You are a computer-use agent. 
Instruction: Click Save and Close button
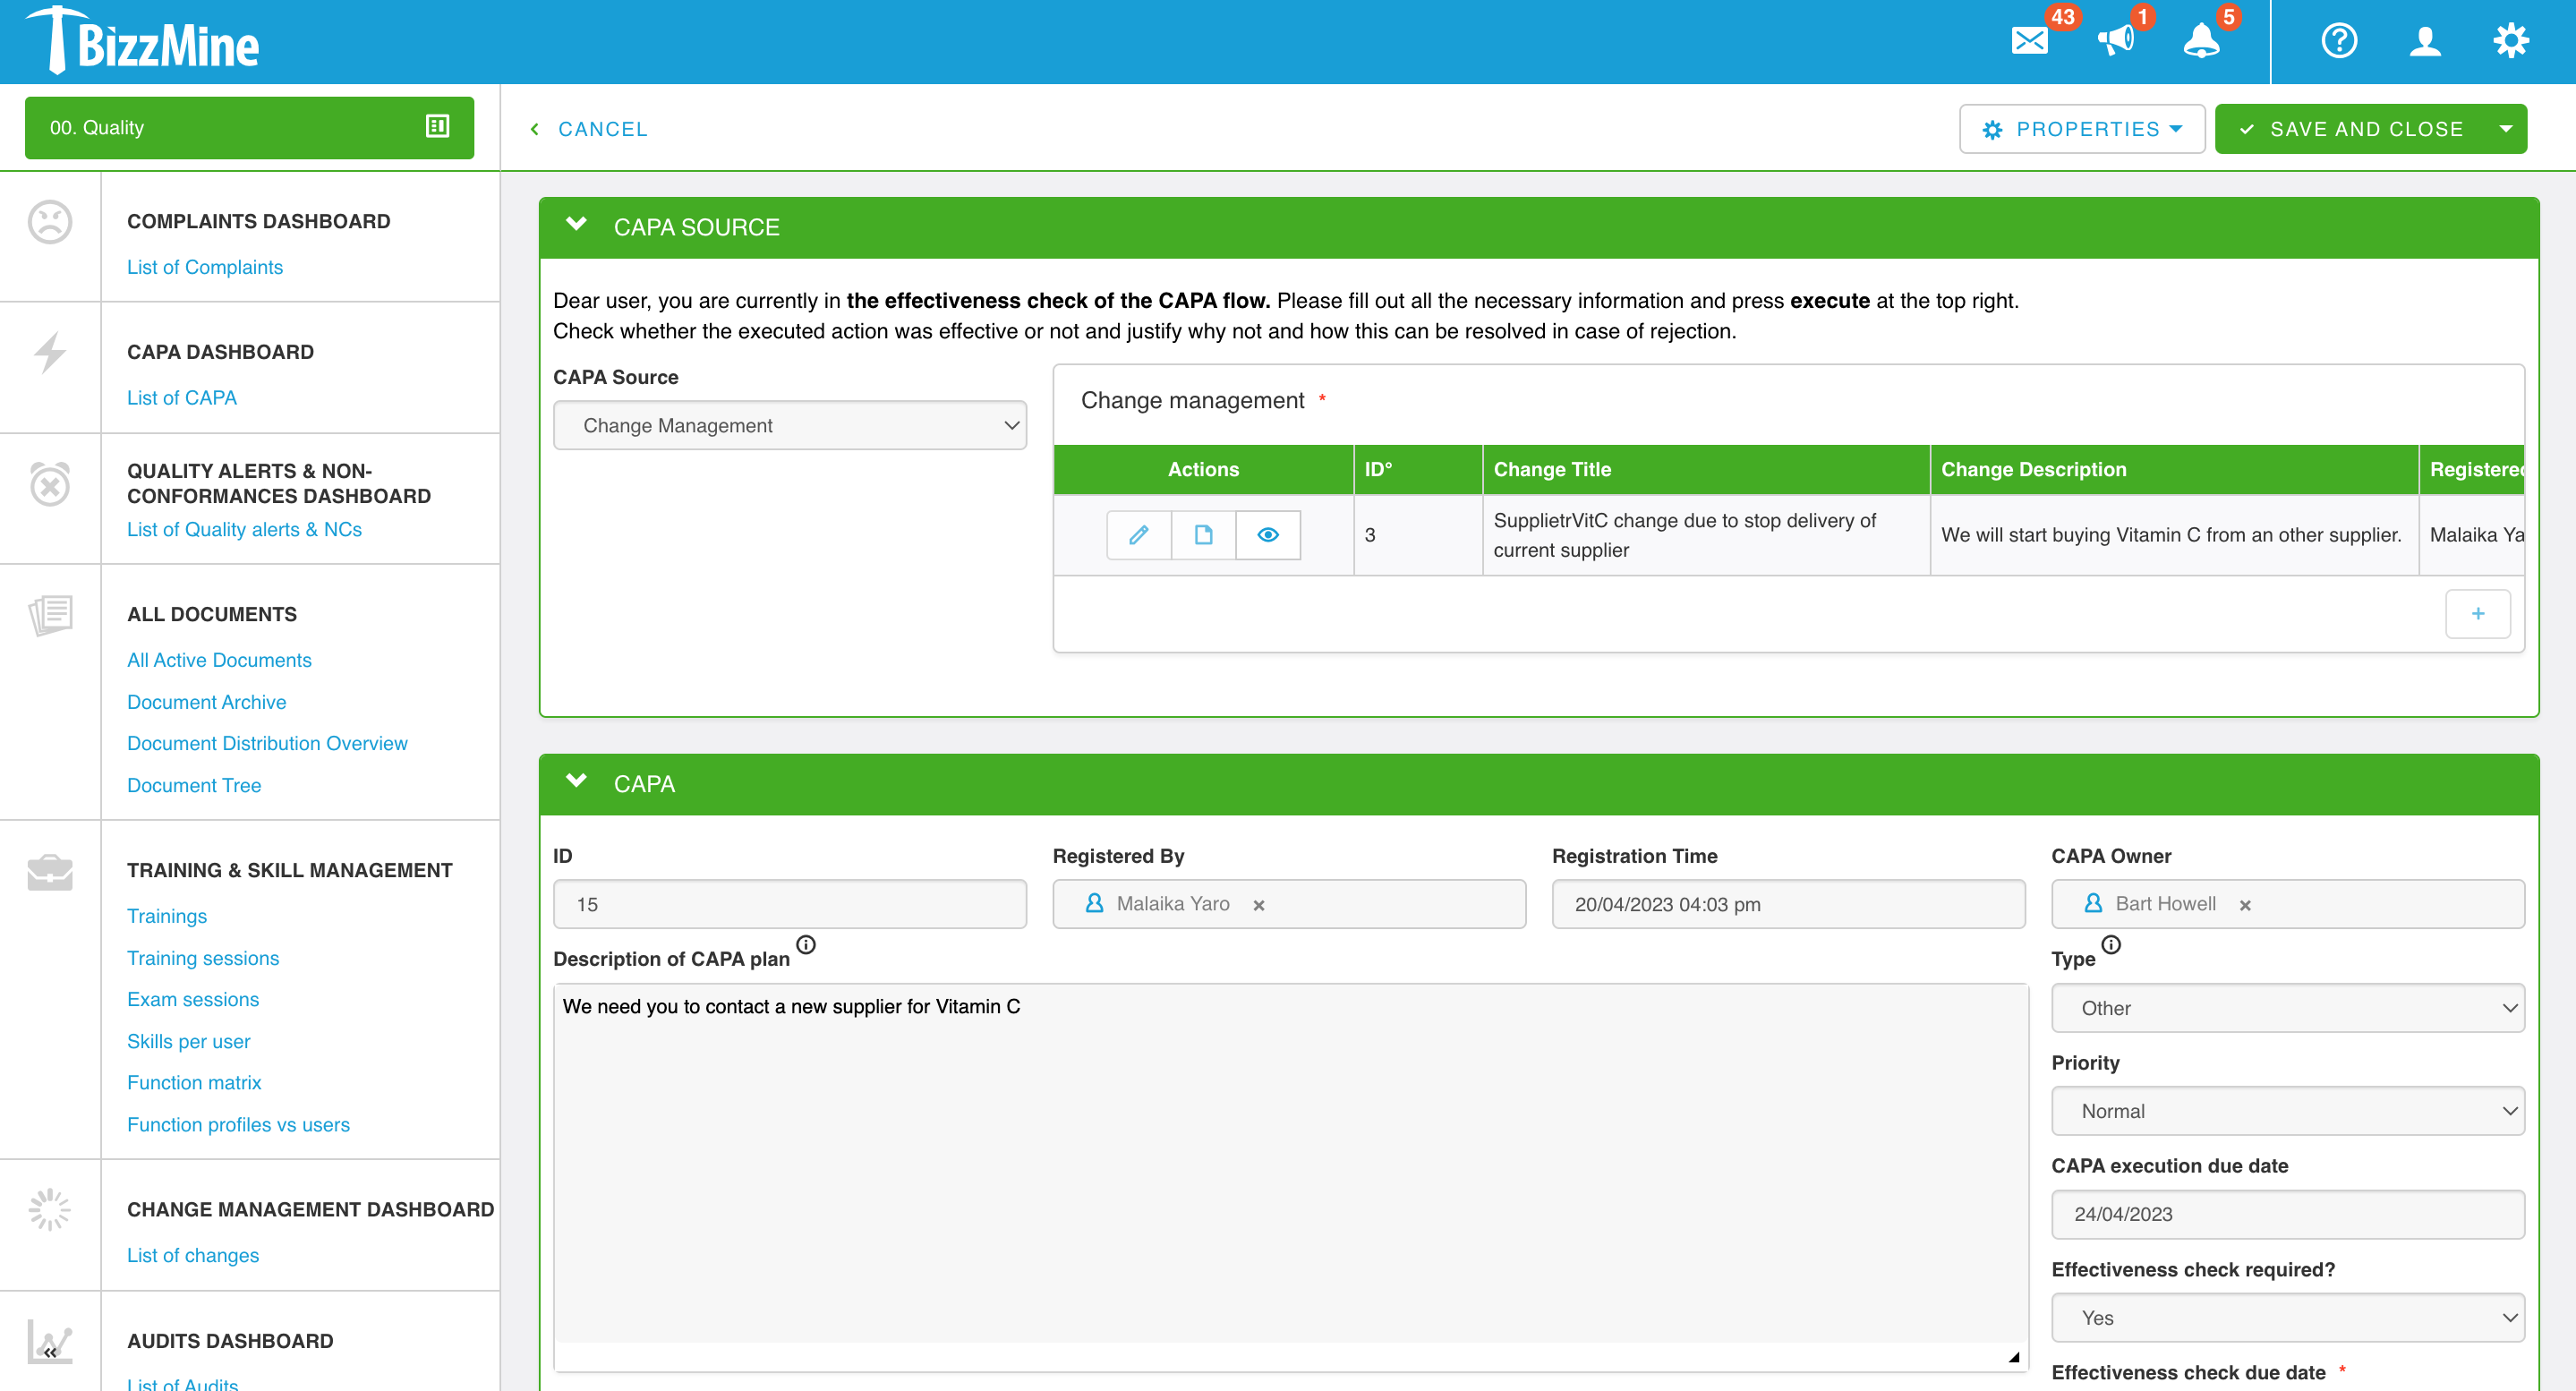(2351, 129)
